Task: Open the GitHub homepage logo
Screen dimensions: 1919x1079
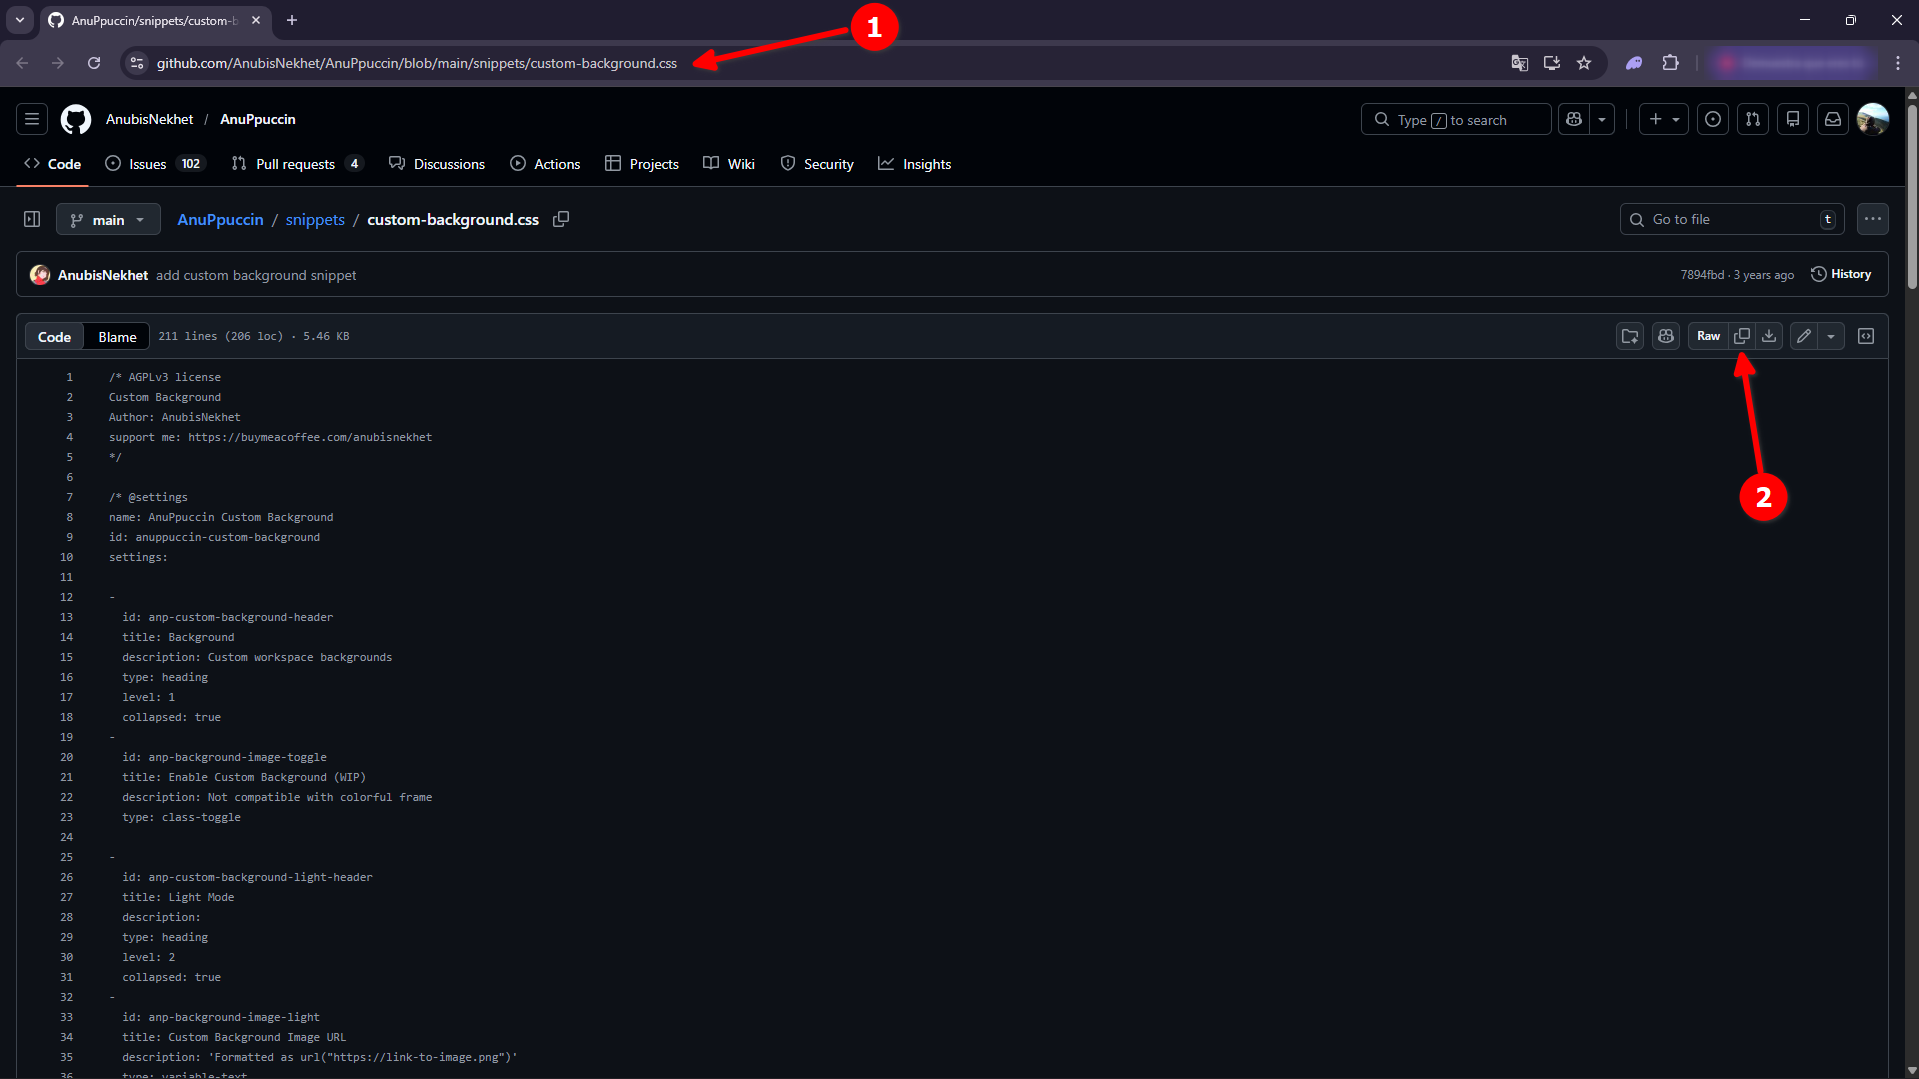Action: coord(76,120)
